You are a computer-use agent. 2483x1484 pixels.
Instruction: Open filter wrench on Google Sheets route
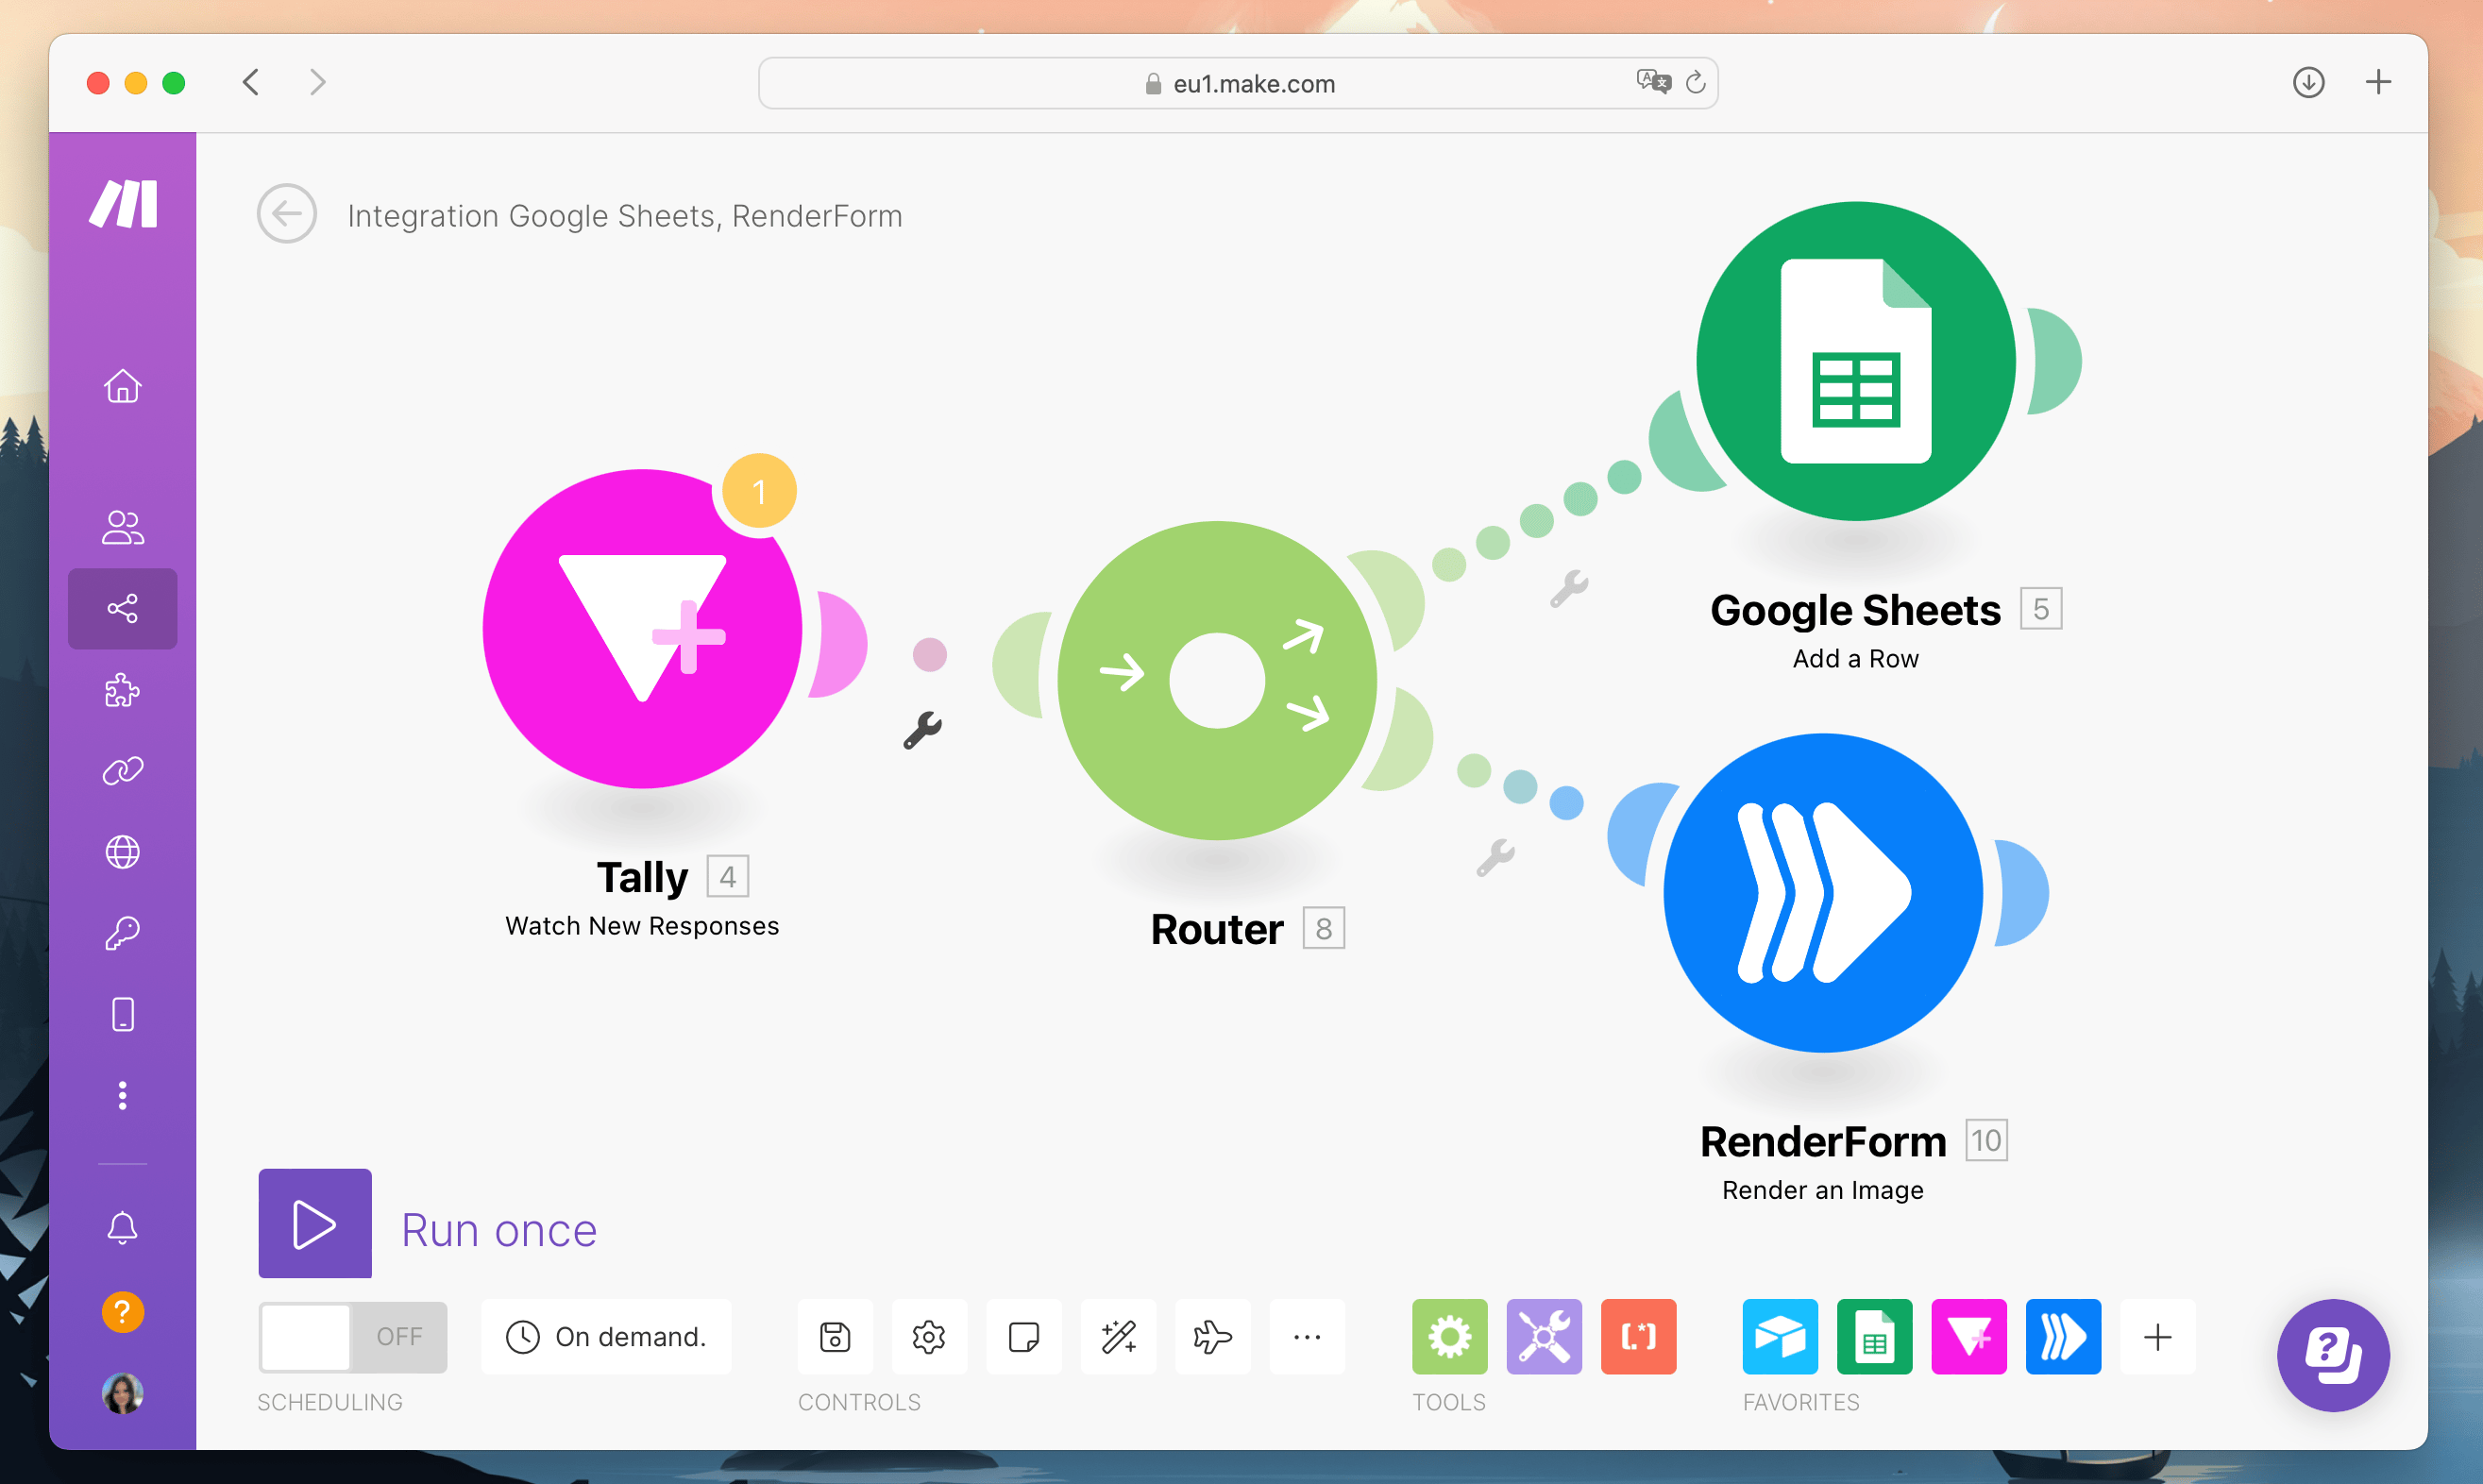[x=1569, y=589]
